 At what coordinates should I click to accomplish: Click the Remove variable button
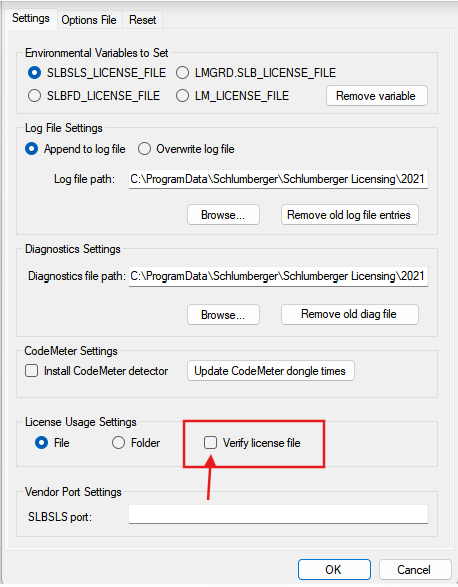[x=376, y=96]
